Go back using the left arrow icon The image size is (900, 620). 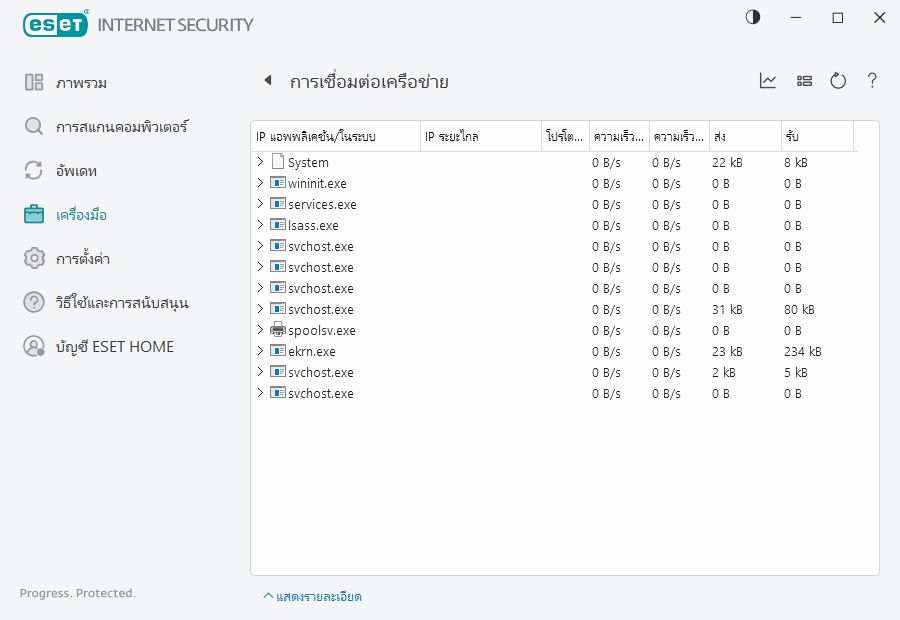pyautogui.click(x=267, y=81)
